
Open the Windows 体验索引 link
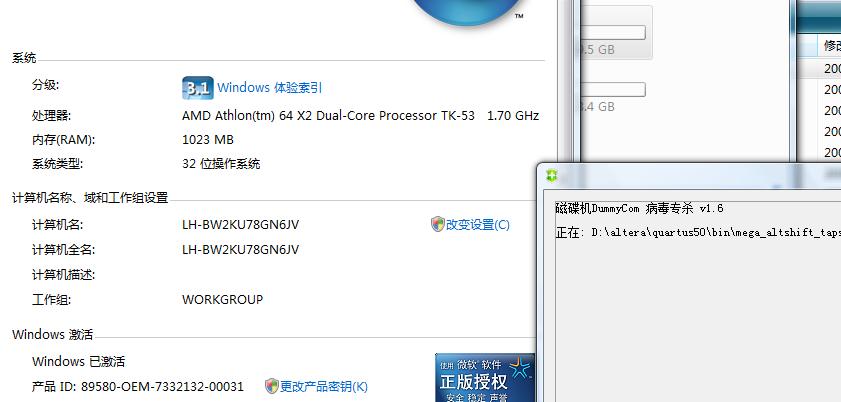[x=269, y=88]
